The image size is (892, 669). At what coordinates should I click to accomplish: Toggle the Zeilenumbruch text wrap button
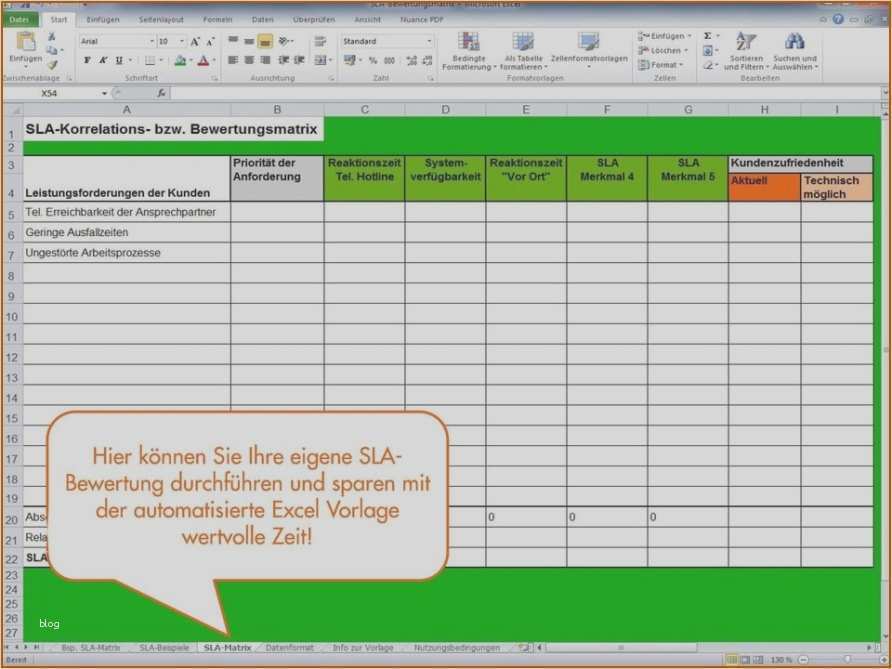point(320,41)
